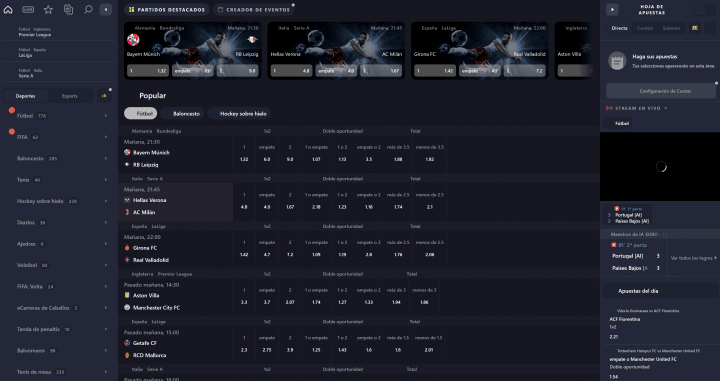Open the search magnifier icon

pos(88,9)
